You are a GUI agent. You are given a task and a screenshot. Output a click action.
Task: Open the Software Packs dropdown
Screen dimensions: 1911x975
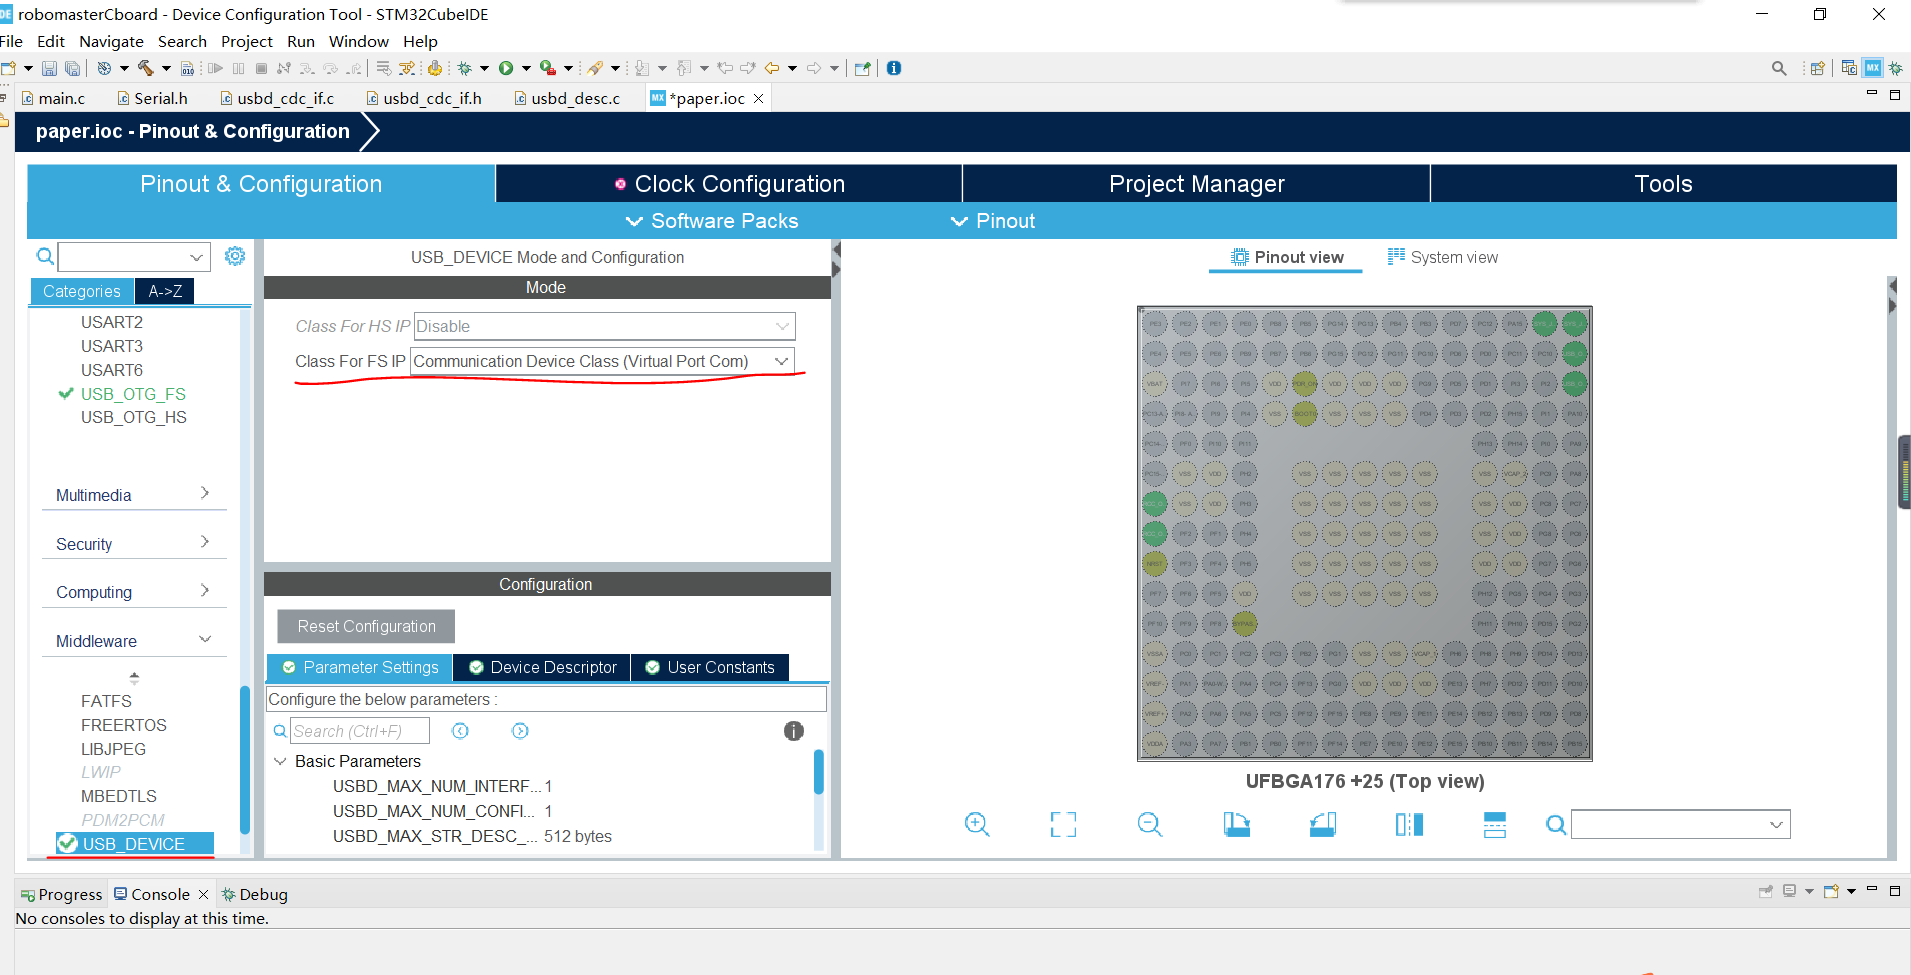coord(712,221)
